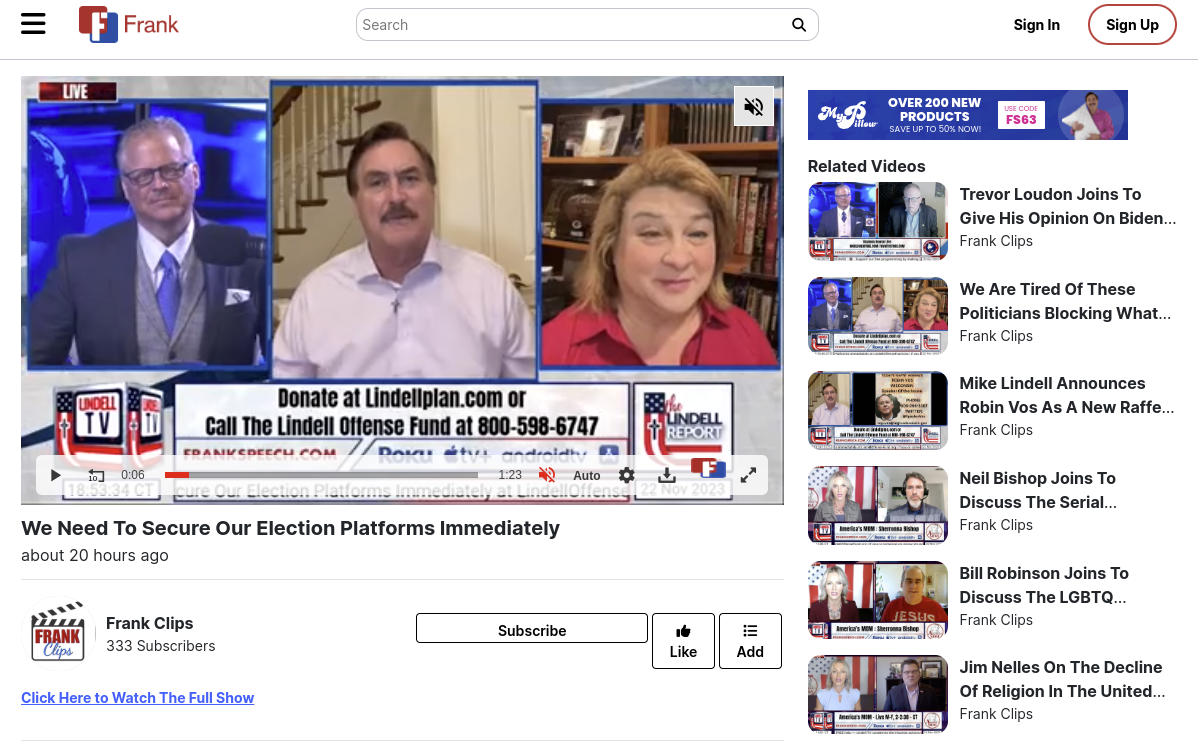Seek along the video progress bar
1198x743 pixels.
[x=322, y=475]
